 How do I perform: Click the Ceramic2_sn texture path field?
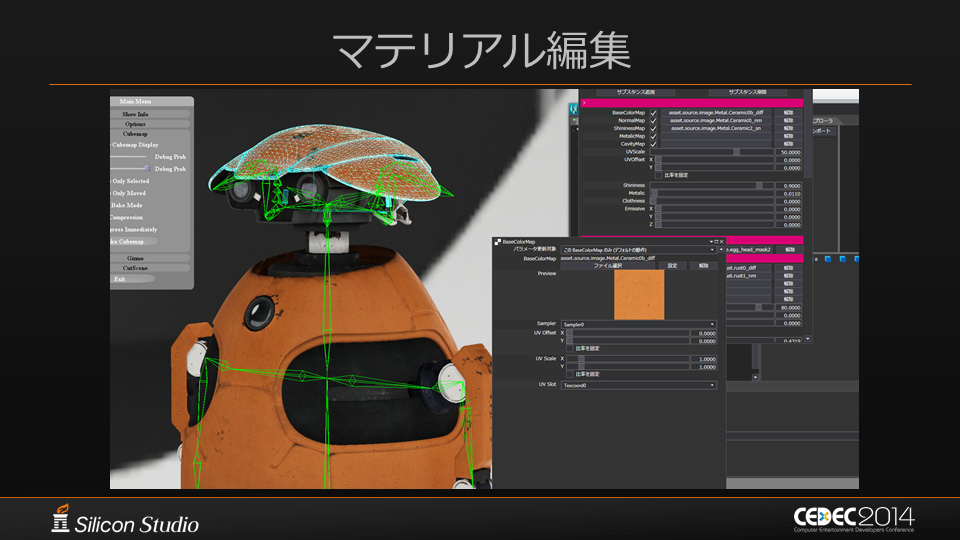pyautogui.click(x=716, y=129)
